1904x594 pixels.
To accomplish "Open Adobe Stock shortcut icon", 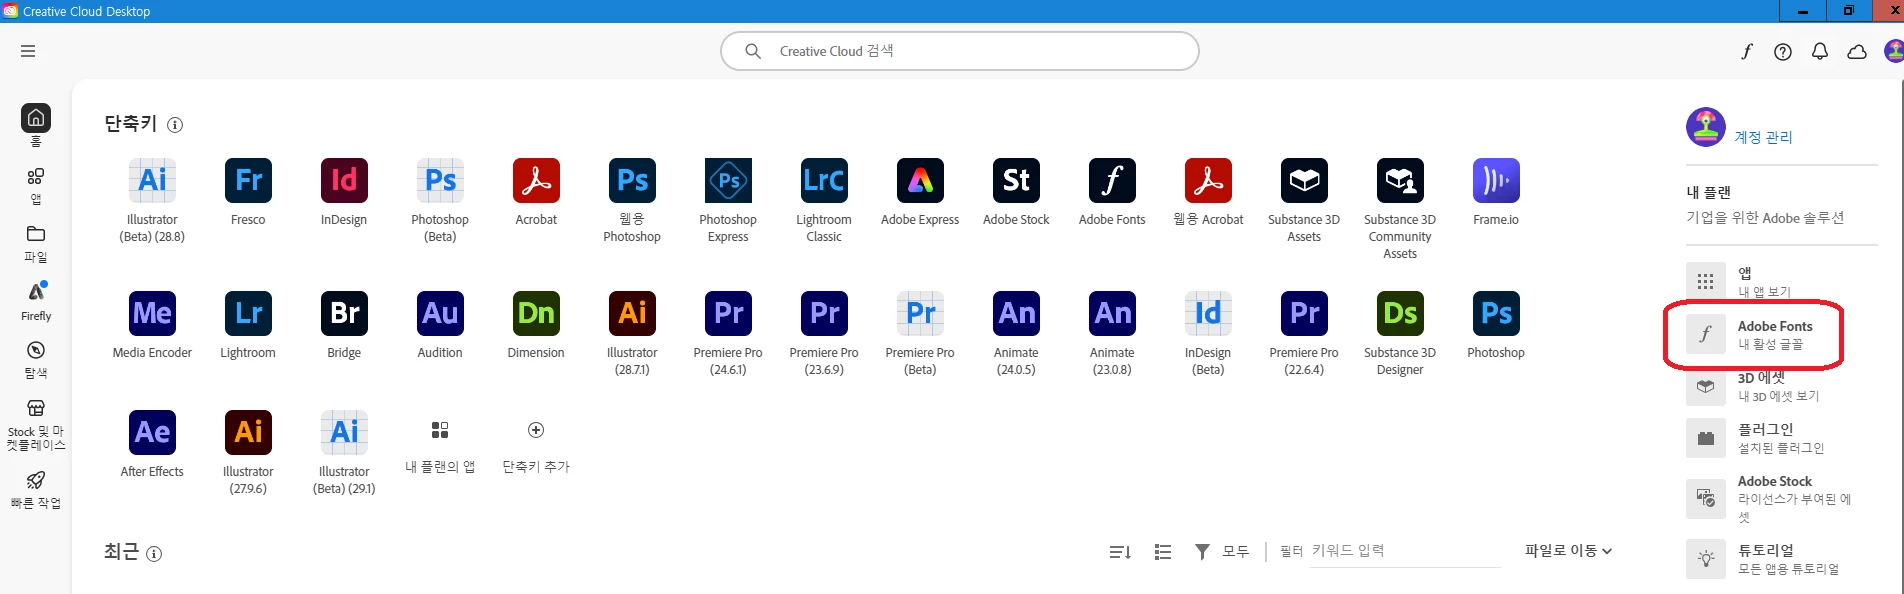I will click(1016, 180).
